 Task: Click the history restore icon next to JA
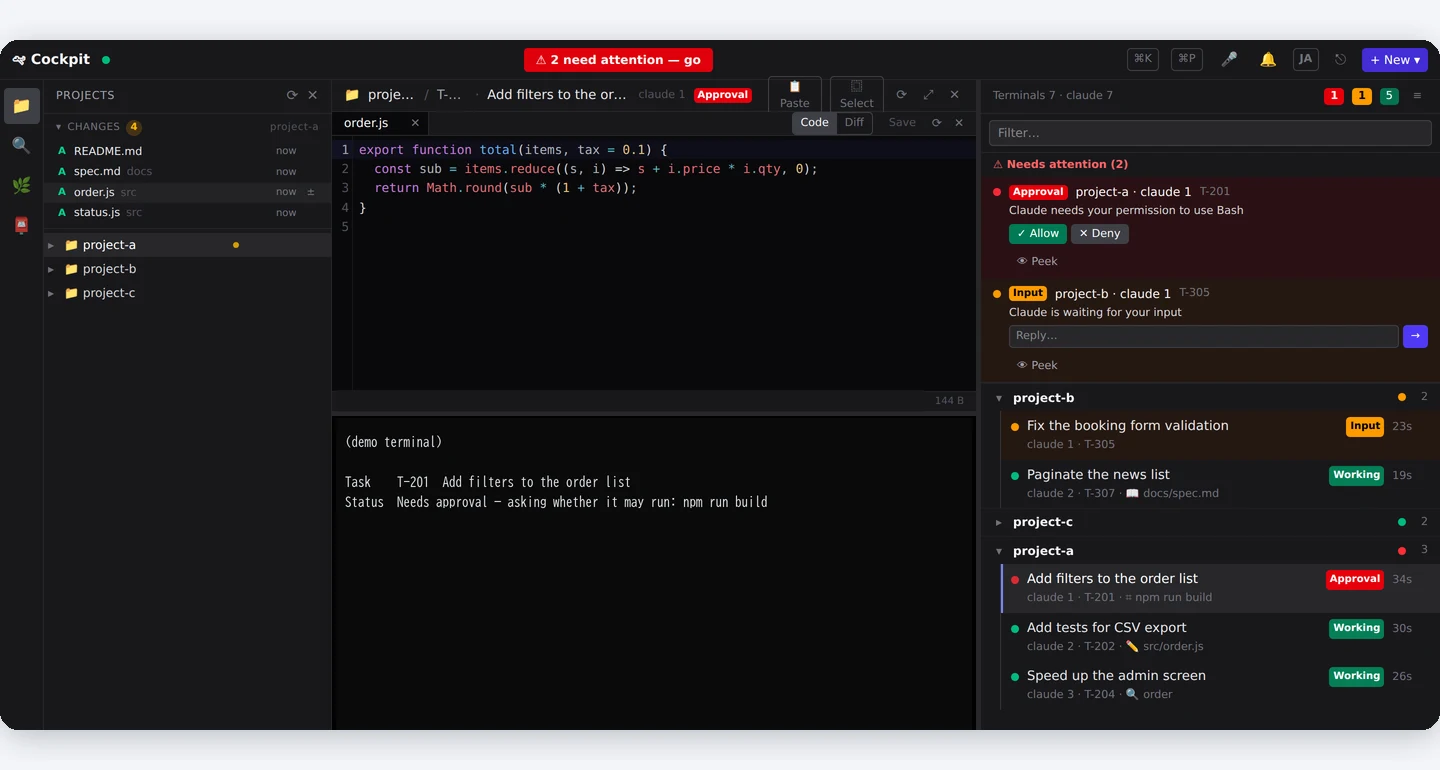1340,60
